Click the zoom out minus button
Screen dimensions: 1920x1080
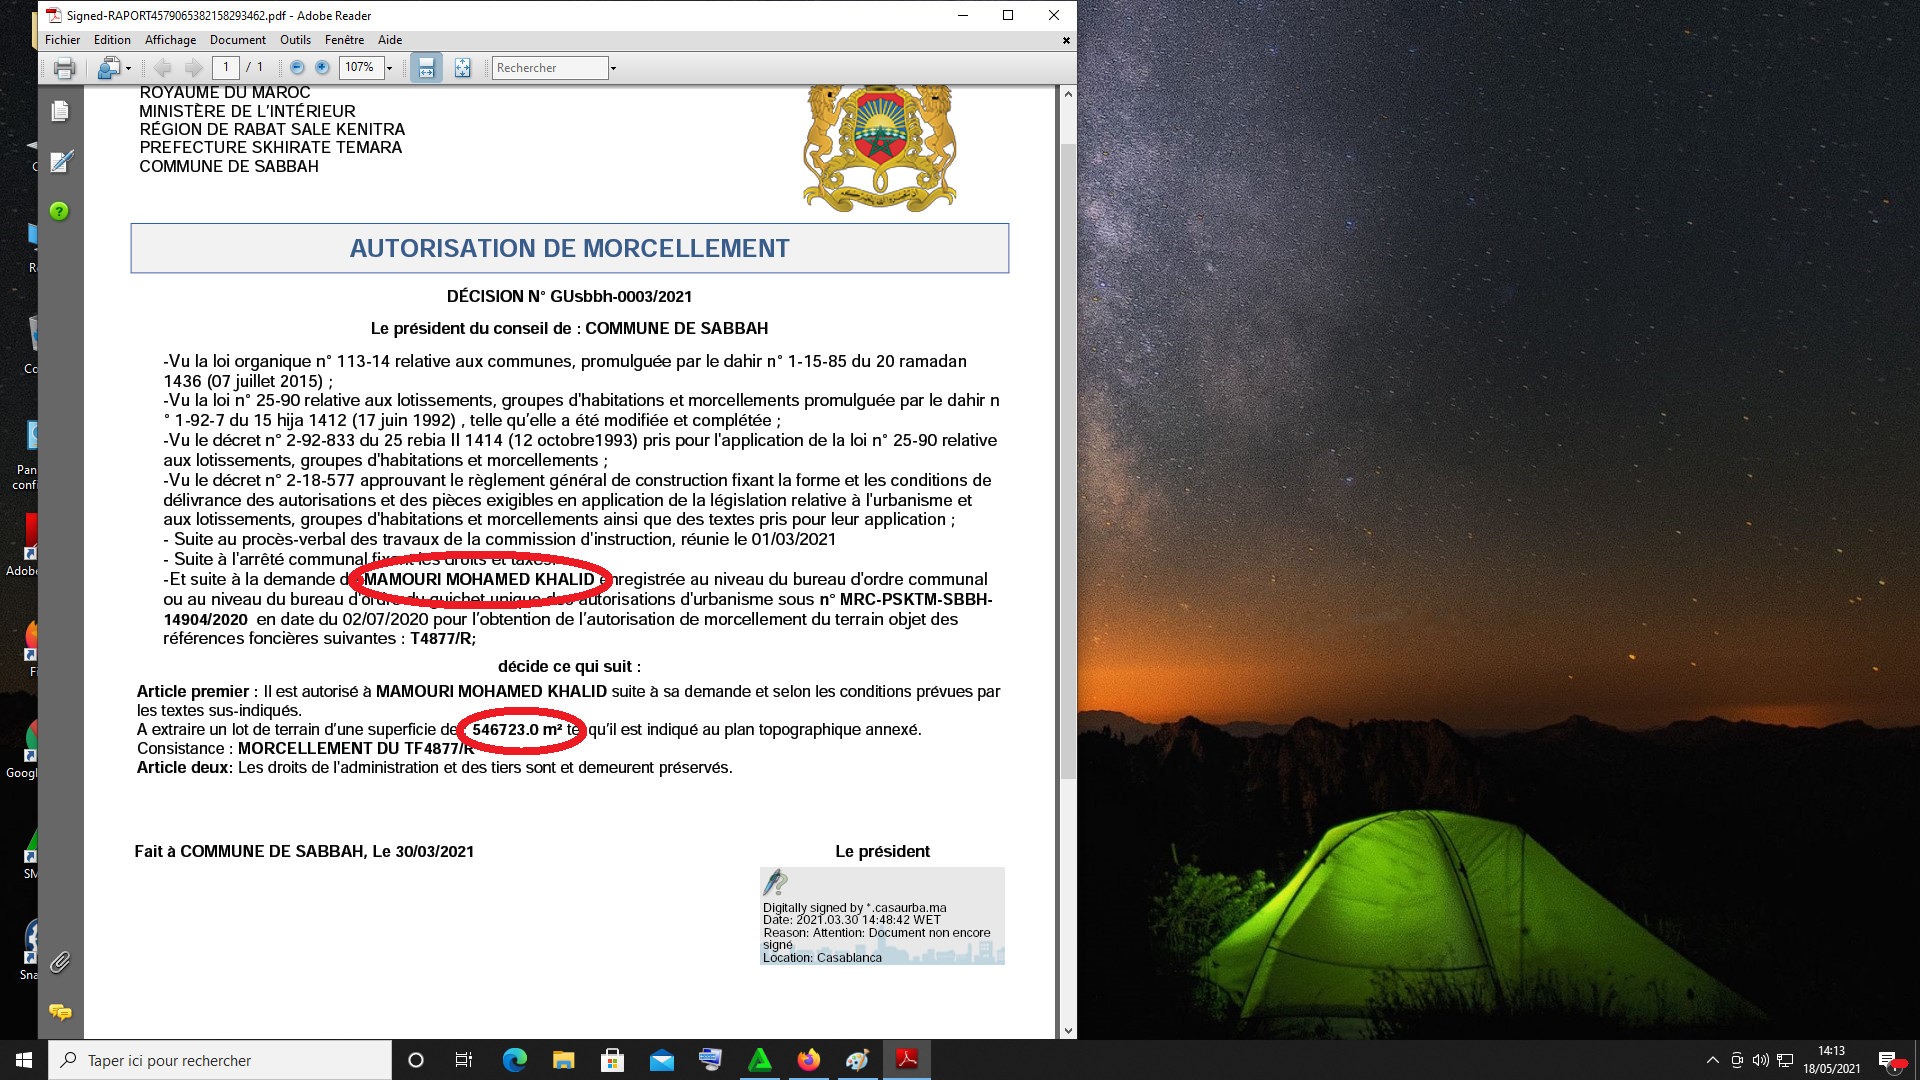[297, 68]
